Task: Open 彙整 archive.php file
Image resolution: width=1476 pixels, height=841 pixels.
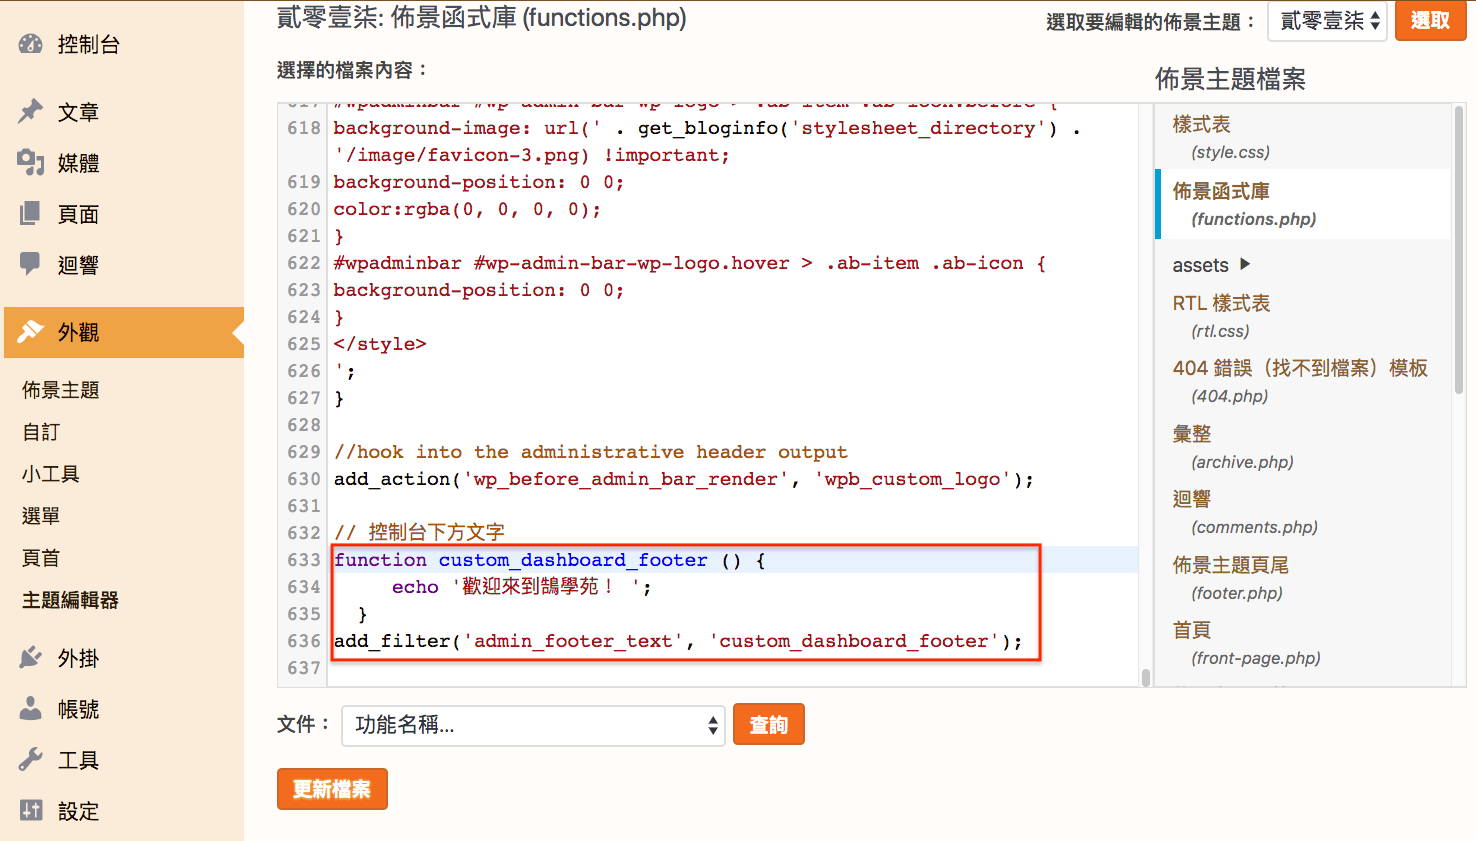Action: [1233, 447]
